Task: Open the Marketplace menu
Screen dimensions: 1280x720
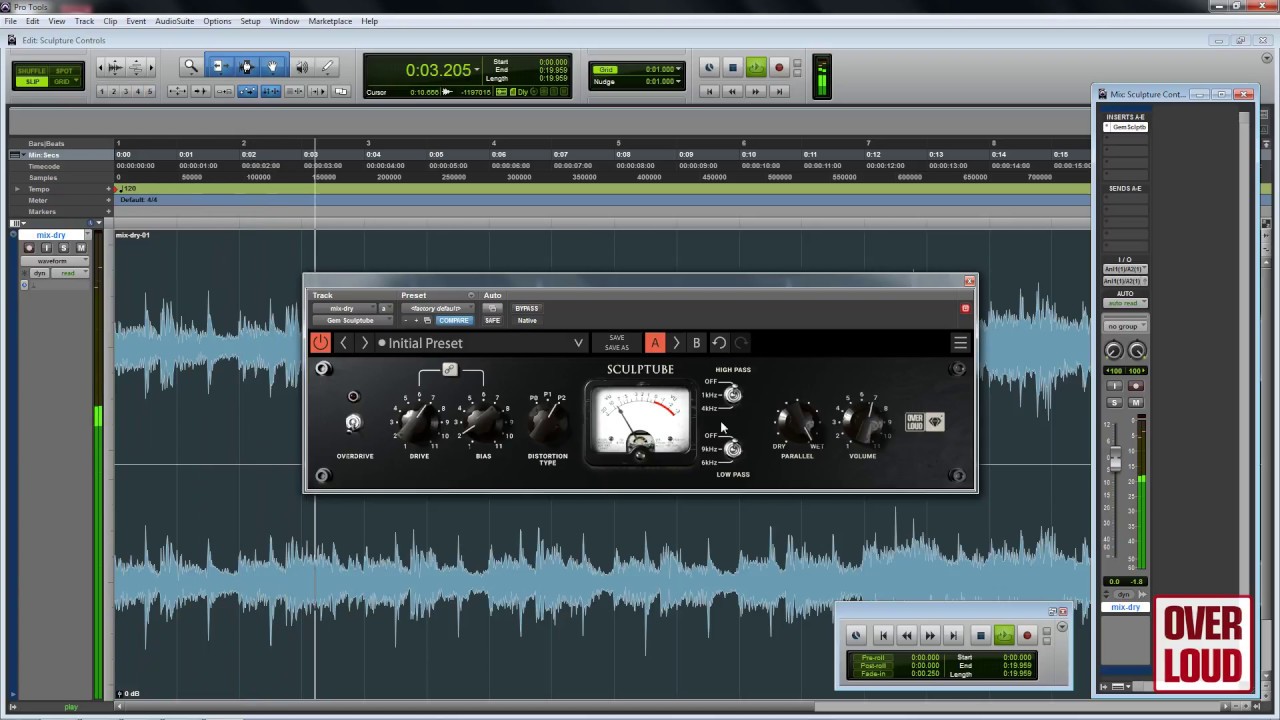Action: coord(330,21)
